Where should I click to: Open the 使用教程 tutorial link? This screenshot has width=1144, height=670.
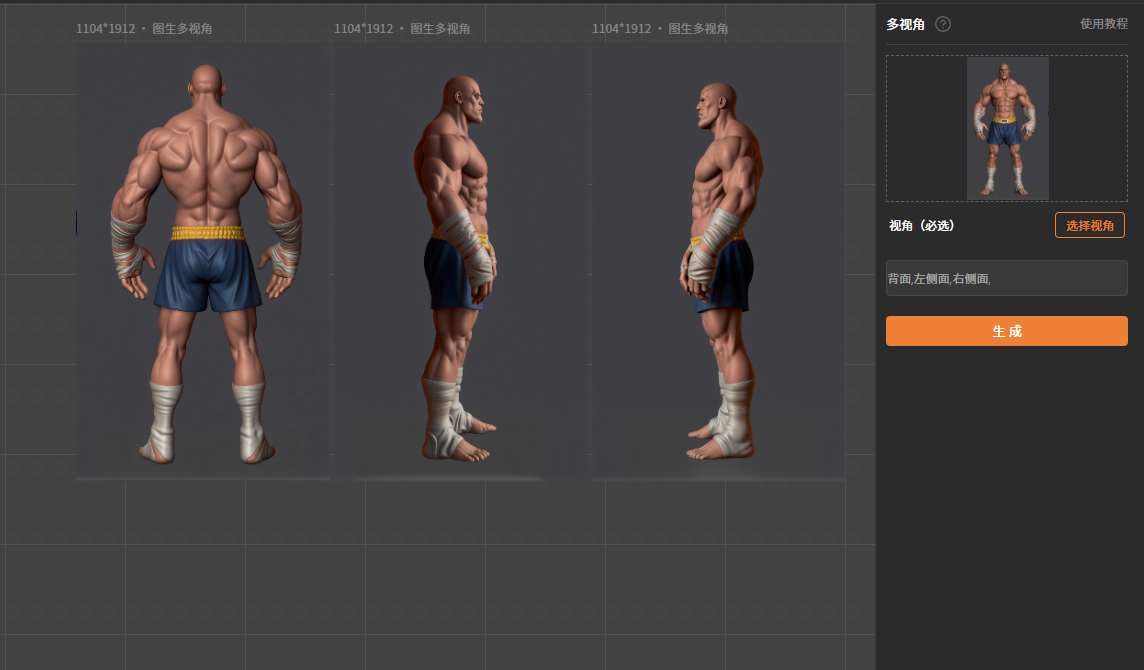point(1103,24)
